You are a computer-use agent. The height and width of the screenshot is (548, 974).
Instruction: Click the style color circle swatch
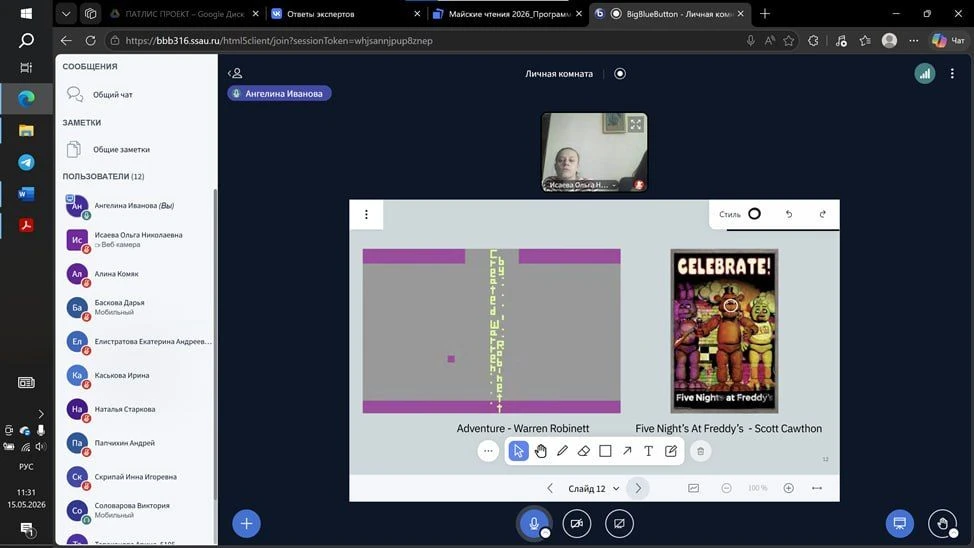point(754,214)
